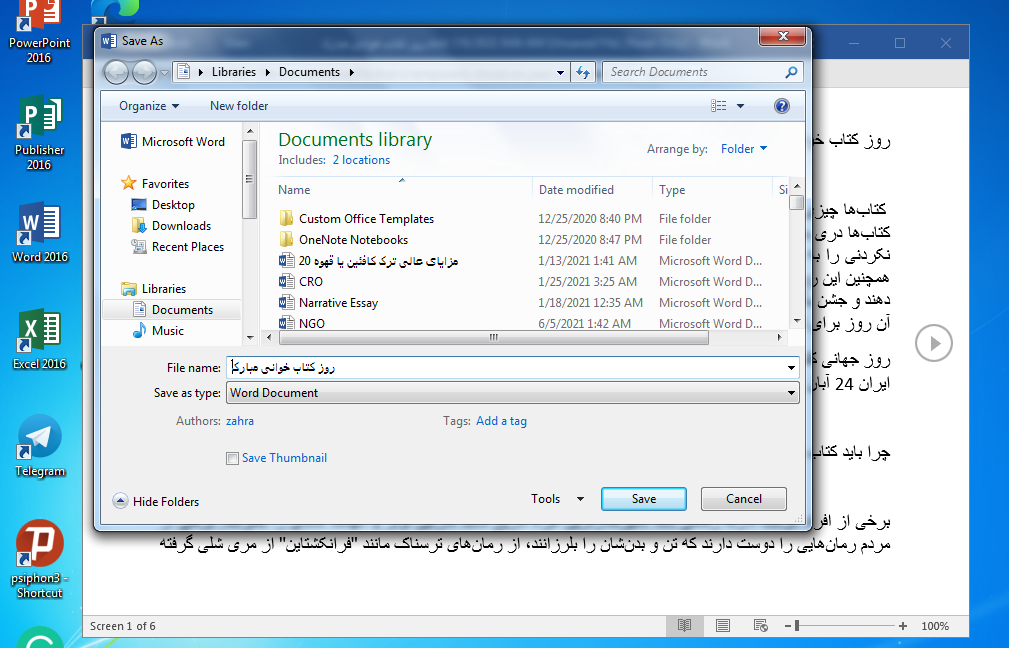Open PowerPoint 2016 desktop shortcut
The image size is (1009, 648).
coord(39,32)
